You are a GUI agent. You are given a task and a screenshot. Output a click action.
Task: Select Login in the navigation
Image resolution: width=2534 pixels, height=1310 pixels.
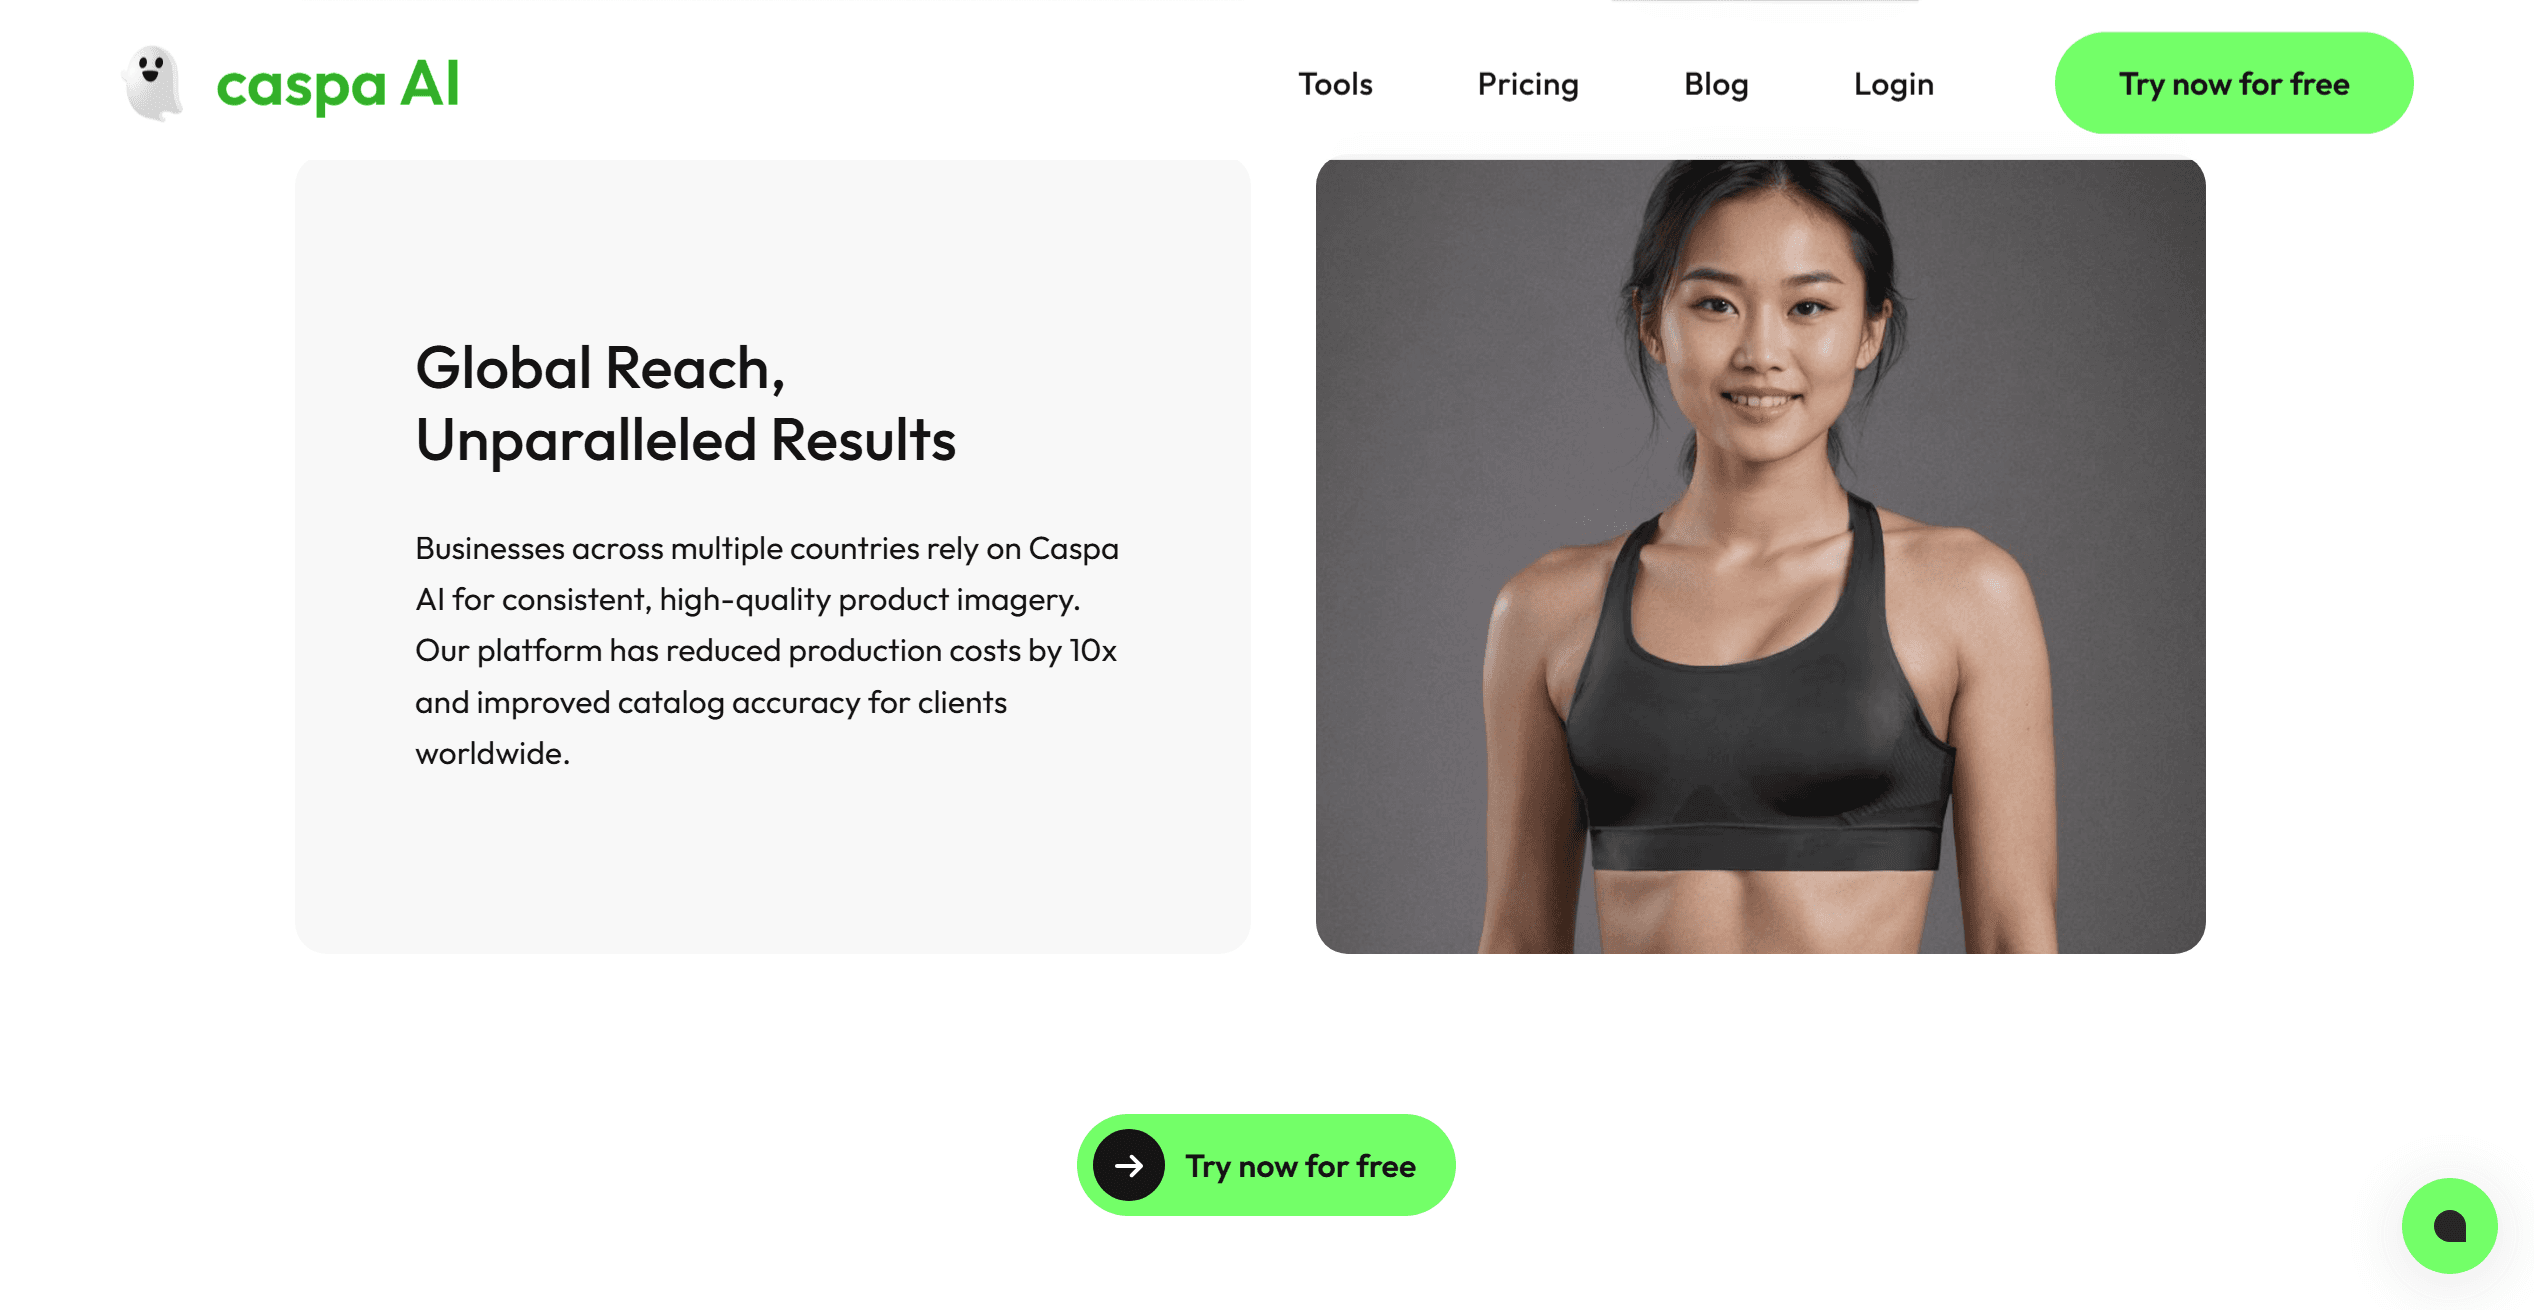pos(1894,85)
